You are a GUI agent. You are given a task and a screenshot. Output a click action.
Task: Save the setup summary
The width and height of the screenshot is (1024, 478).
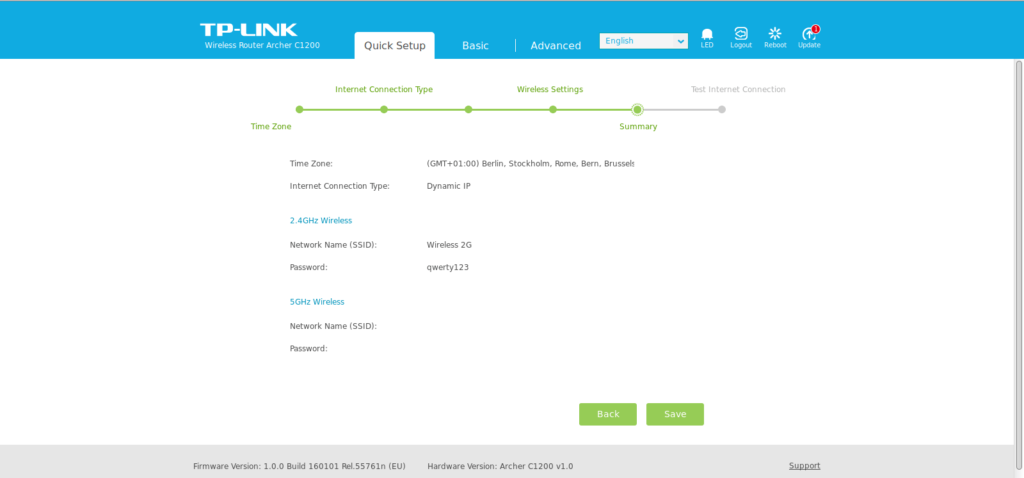click(x=675, y=414)
